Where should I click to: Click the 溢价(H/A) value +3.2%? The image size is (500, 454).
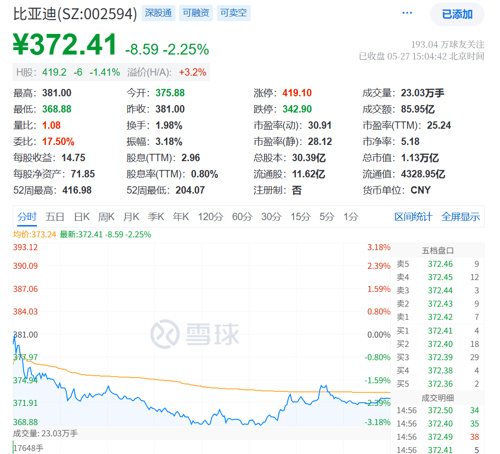tap(193, 72)
